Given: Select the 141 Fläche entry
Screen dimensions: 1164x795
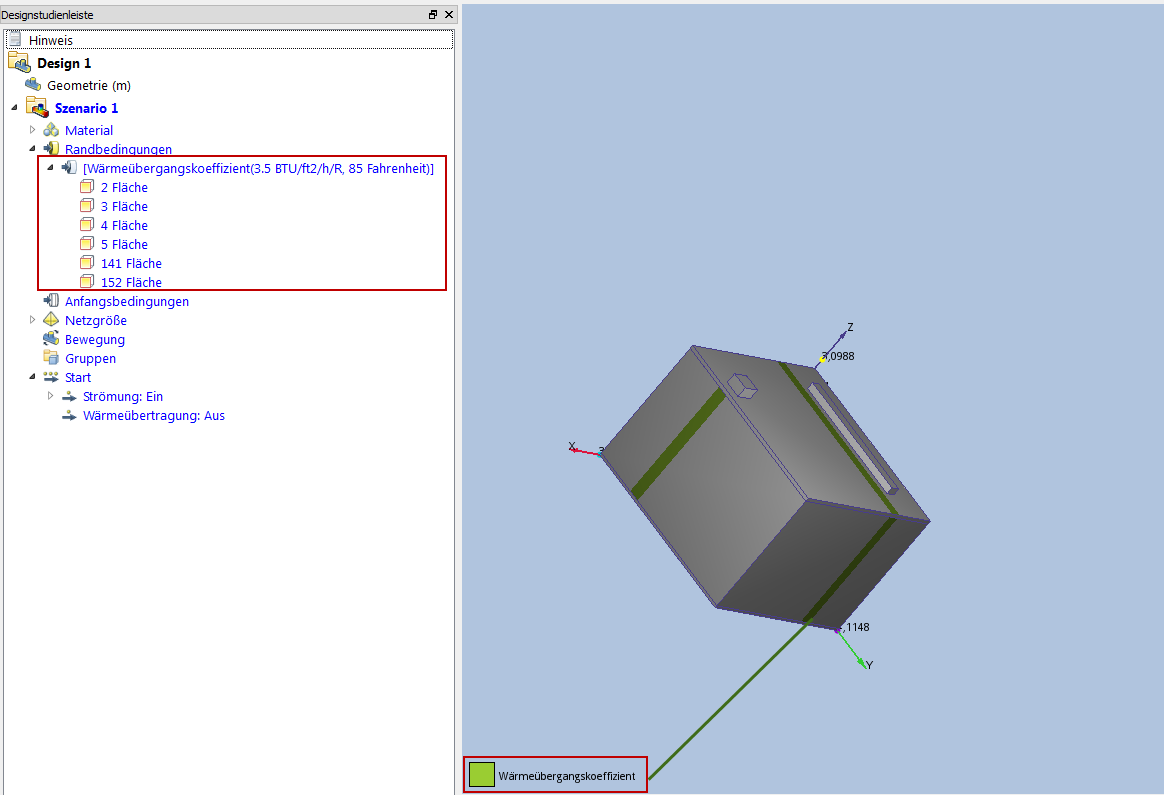Looking at the screenshot, I should click(131, 264).
